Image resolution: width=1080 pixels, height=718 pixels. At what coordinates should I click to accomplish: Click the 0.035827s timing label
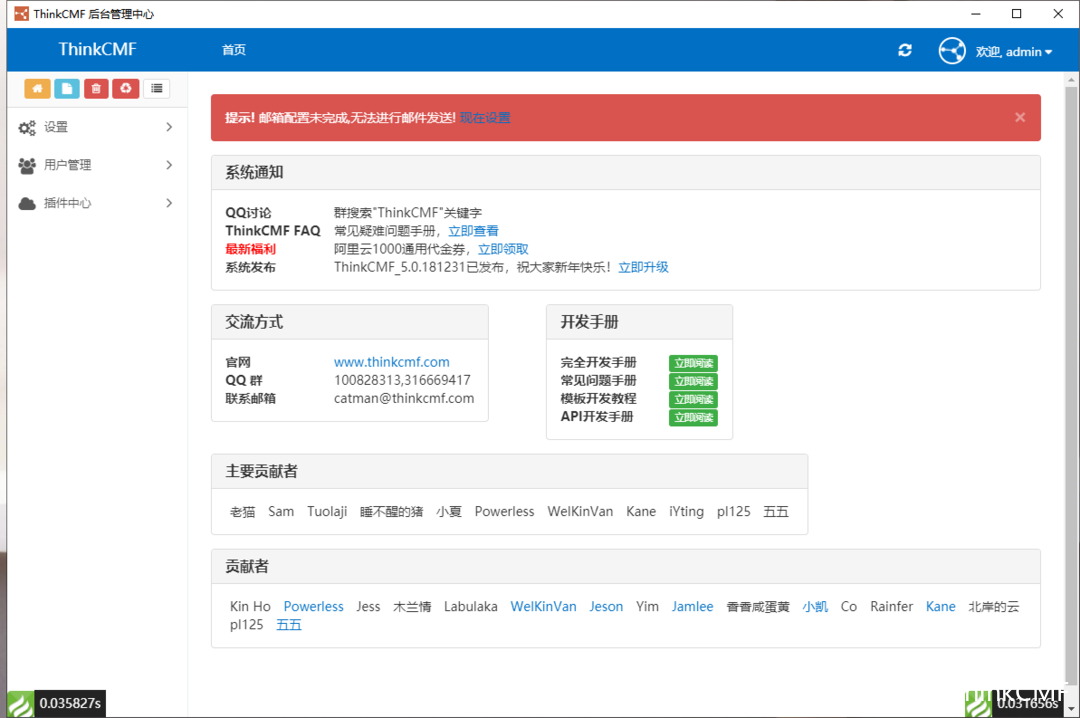pos(70,704)
